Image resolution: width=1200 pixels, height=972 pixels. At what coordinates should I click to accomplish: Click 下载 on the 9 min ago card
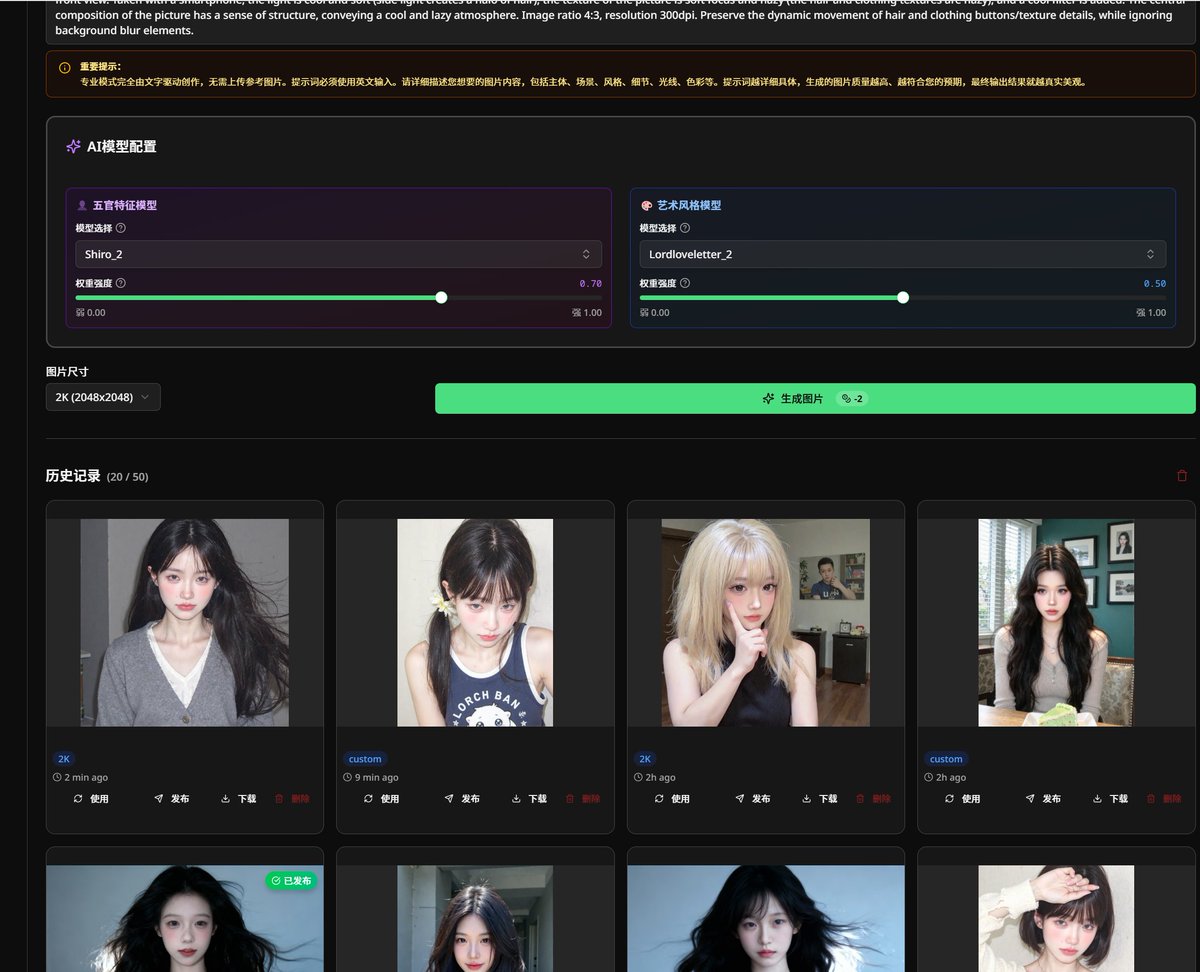pyautogui.click(x=529, y=799)
